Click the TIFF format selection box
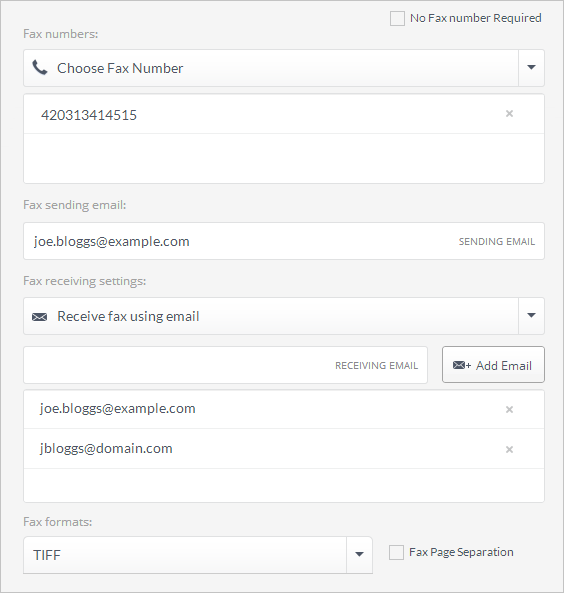The image size is (564, 593). [x=185, y=554]
